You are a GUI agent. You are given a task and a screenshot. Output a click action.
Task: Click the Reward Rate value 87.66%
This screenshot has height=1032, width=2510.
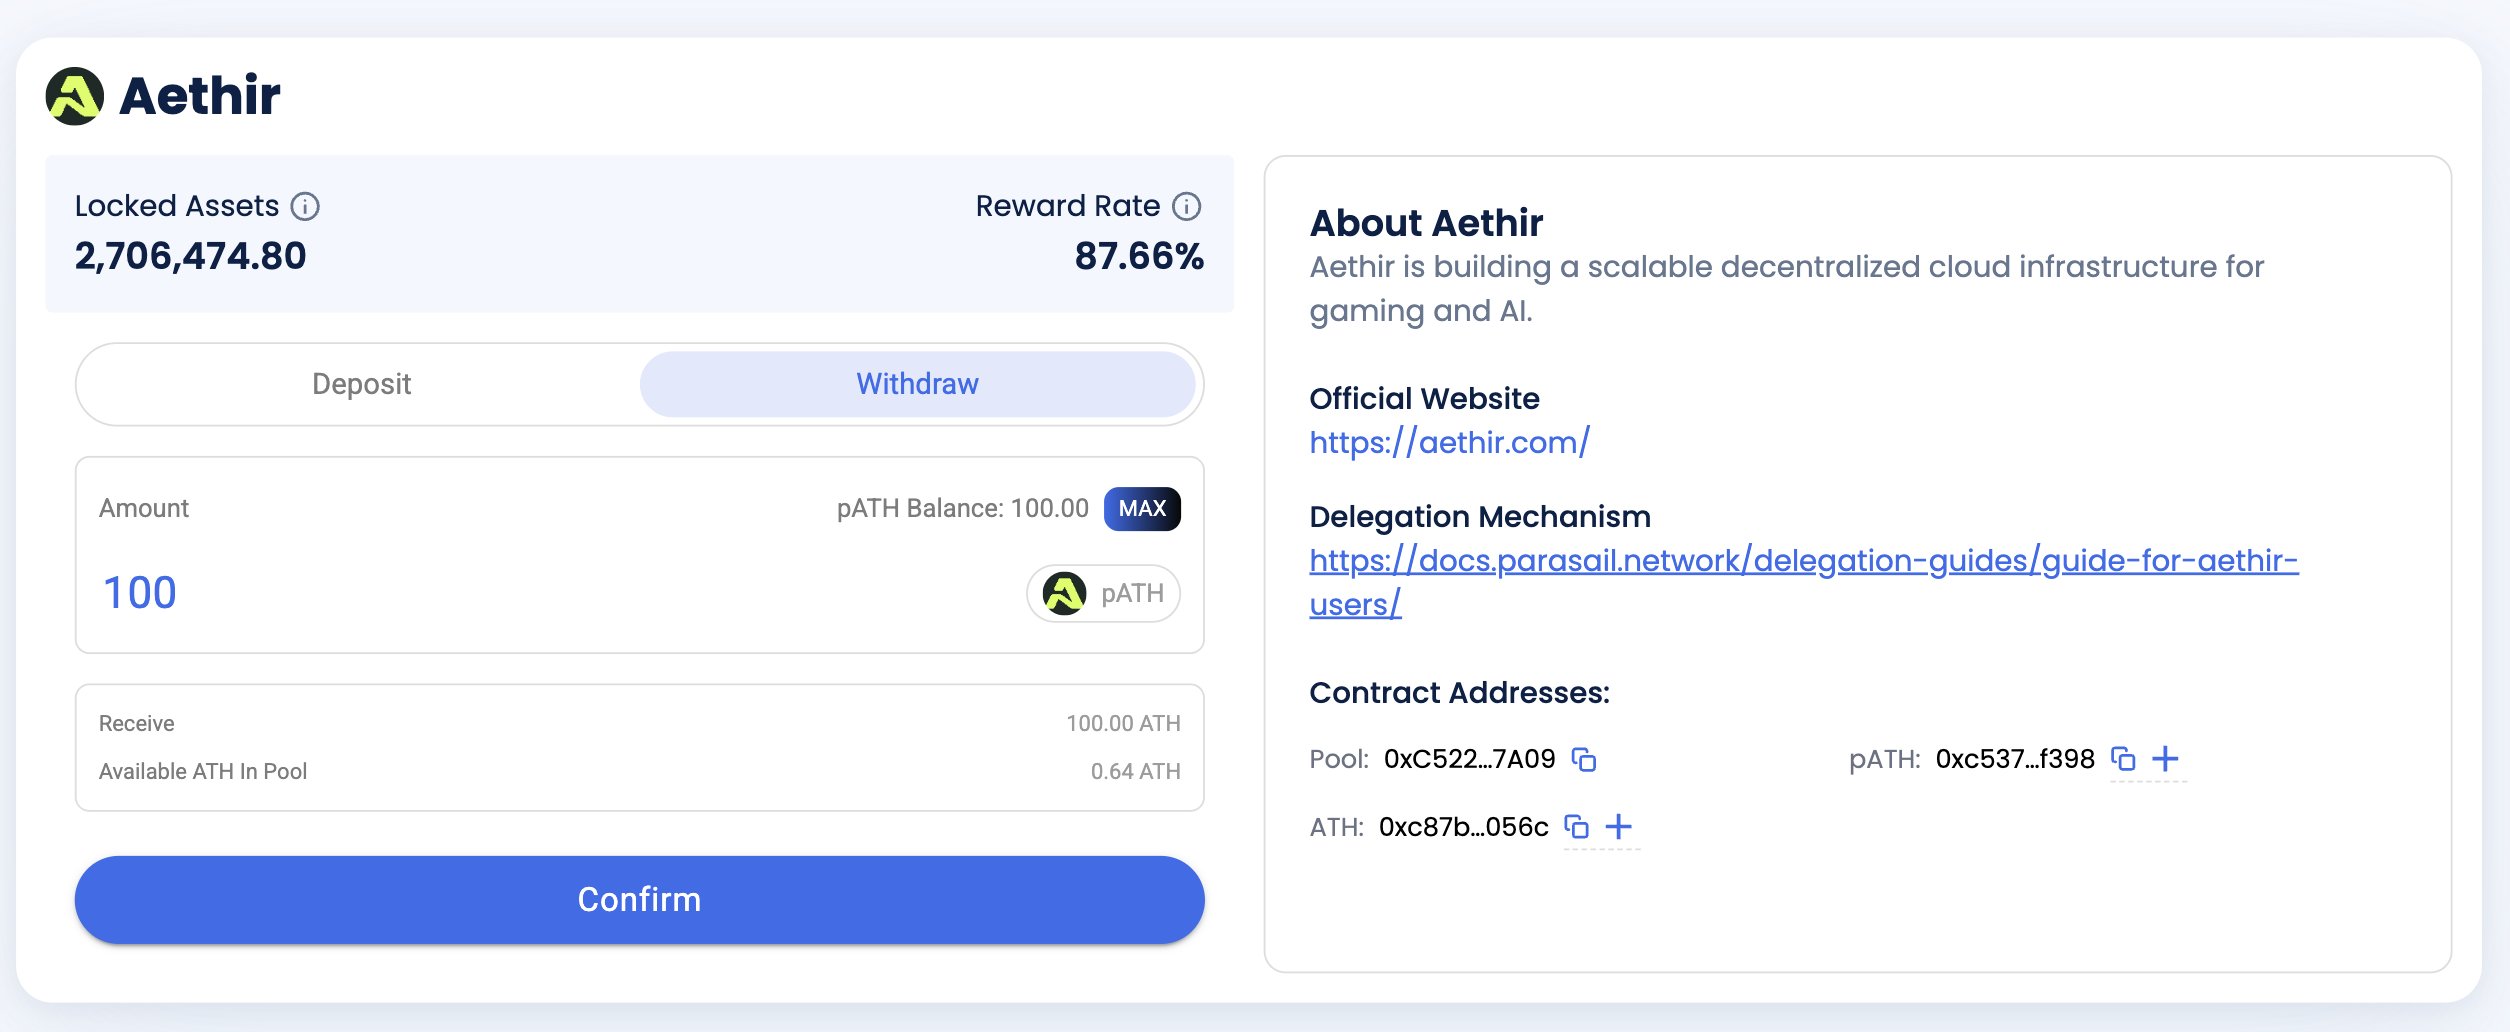point(1139,256)
